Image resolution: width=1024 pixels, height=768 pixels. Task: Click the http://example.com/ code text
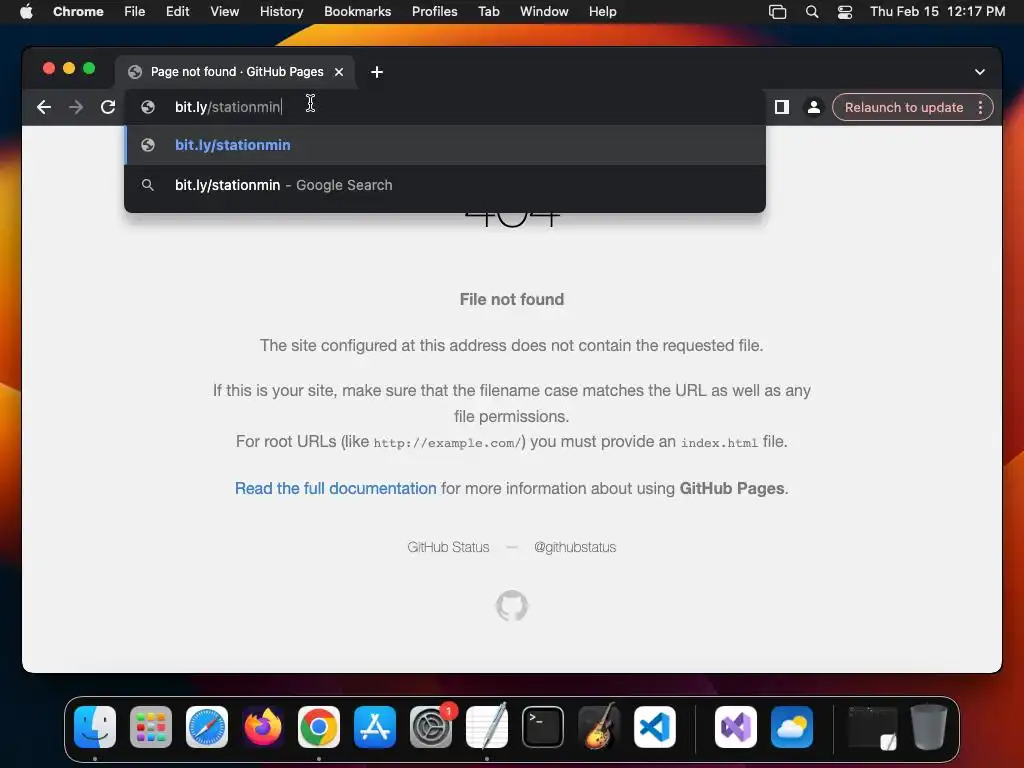pos(447,443)
